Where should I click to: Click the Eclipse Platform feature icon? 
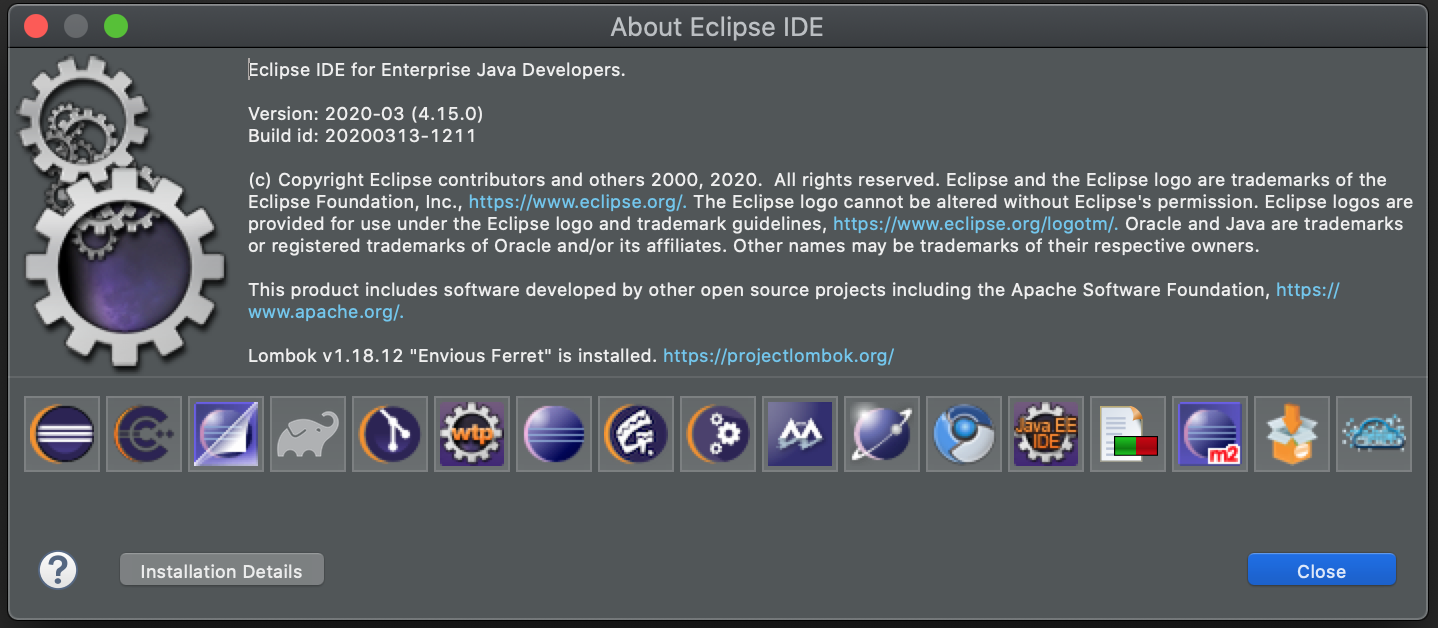click(x=62, y=434)
